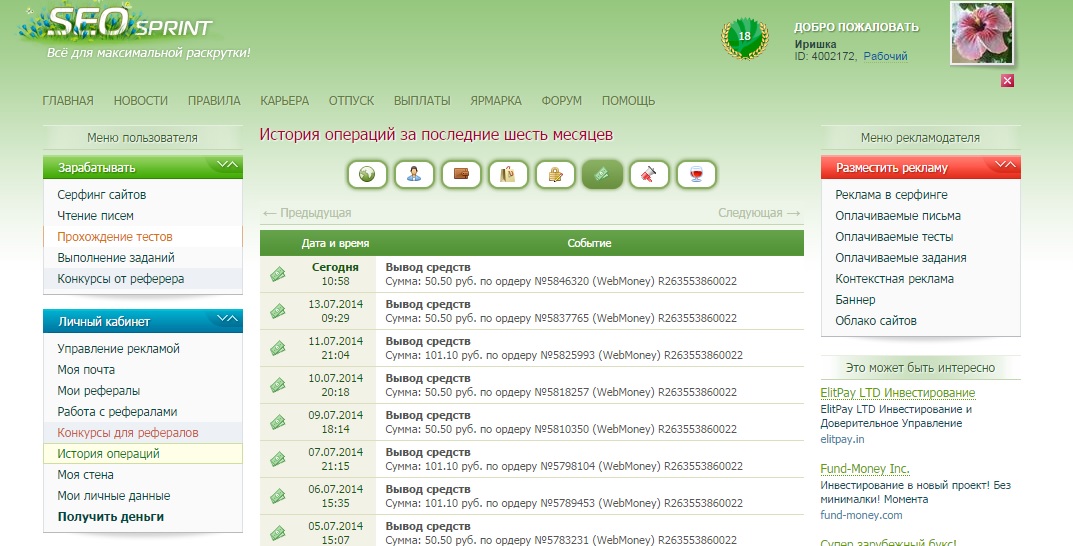The height and width of the screenshot is (546, 1073).
Task: Click the globe filter icon
Action: 367,174
